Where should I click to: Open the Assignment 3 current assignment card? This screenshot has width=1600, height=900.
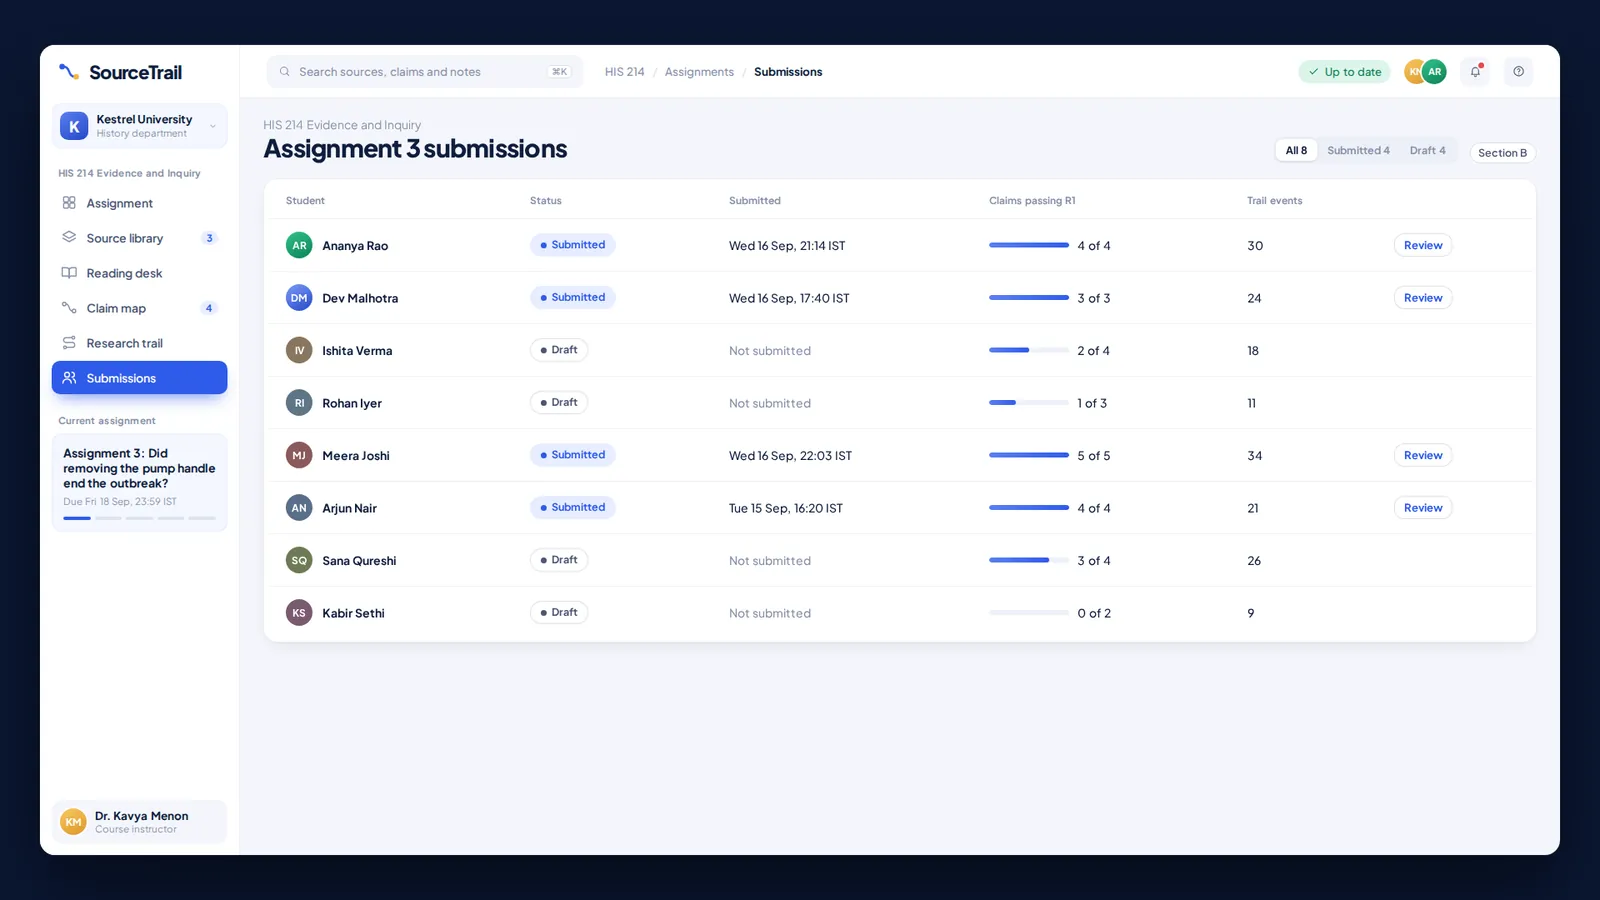139,482
